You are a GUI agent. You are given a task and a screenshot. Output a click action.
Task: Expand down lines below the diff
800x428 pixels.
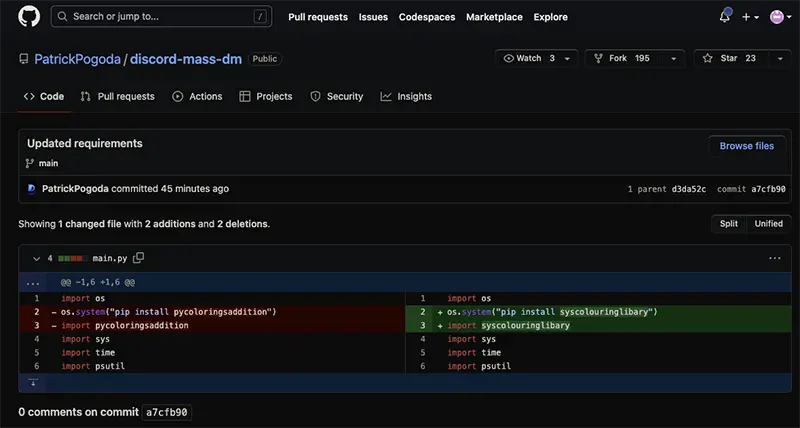click(x=33, y=383)
